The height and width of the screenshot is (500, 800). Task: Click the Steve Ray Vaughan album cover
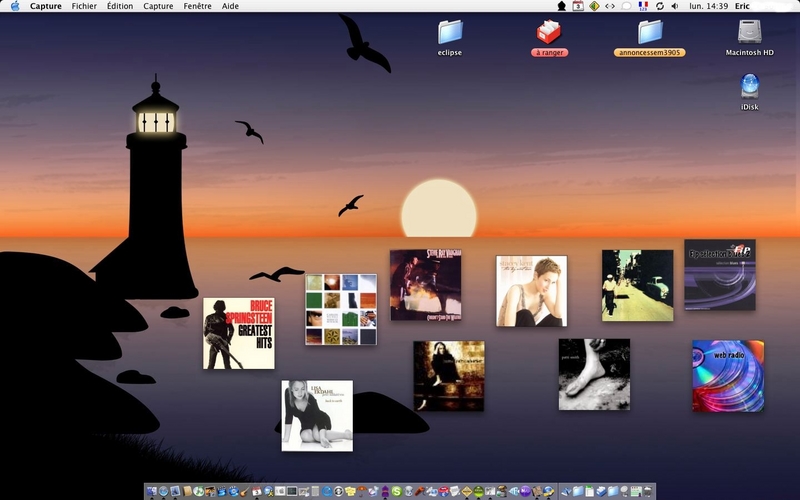[x=426, y=285]
